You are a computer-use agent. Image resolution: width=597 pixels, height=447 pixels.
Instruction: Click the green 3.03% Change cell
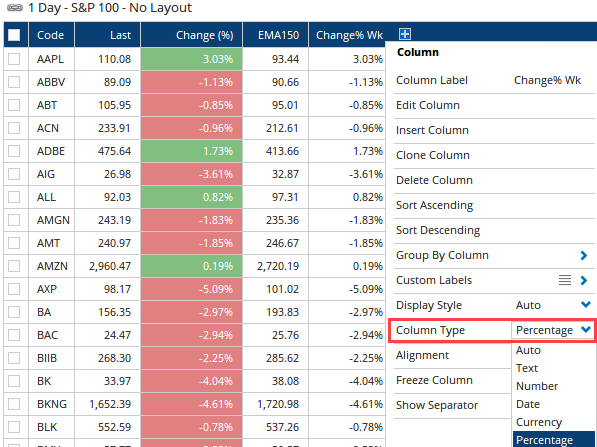(192, 59)
